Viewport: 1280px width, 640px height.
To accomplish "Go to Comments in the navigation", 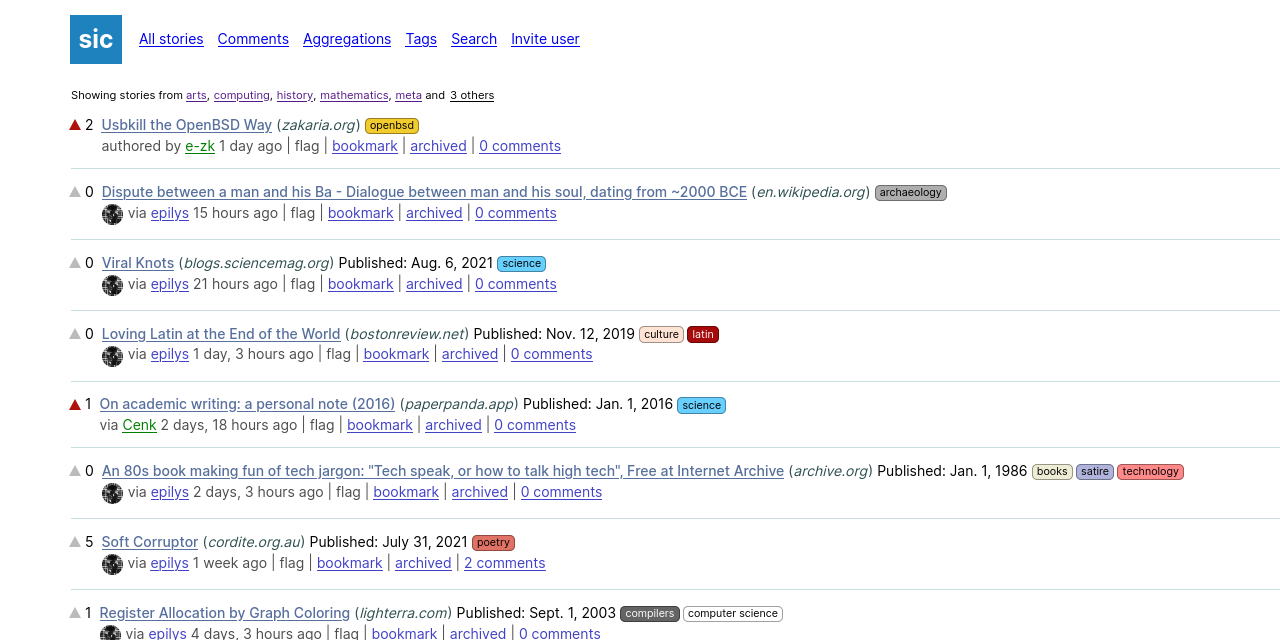I will tap(253, 39).
